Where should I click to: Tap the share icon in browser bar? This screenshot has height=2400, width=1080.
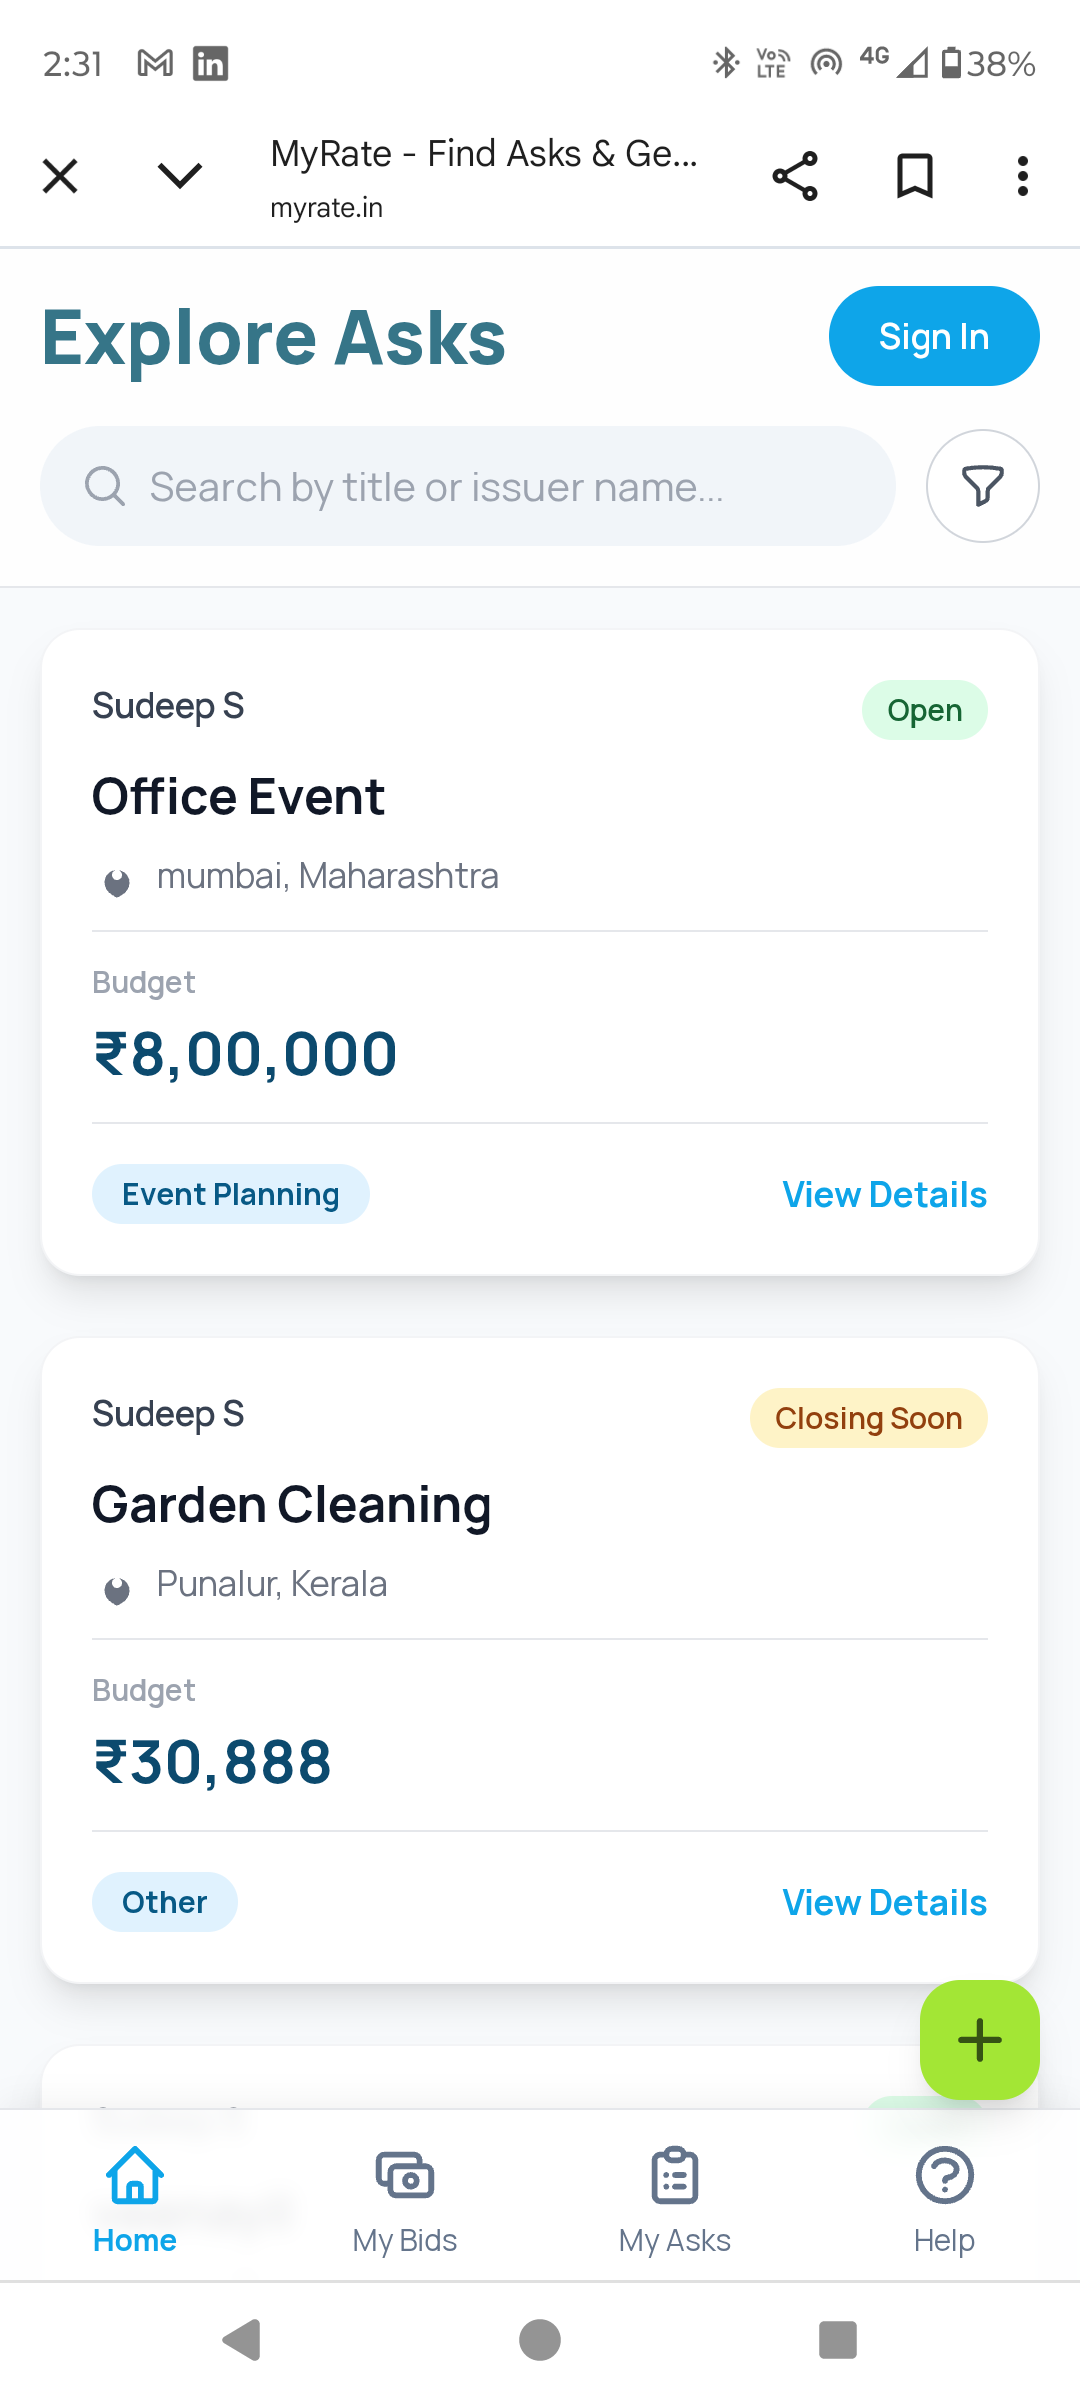click(x=795, y=177)
